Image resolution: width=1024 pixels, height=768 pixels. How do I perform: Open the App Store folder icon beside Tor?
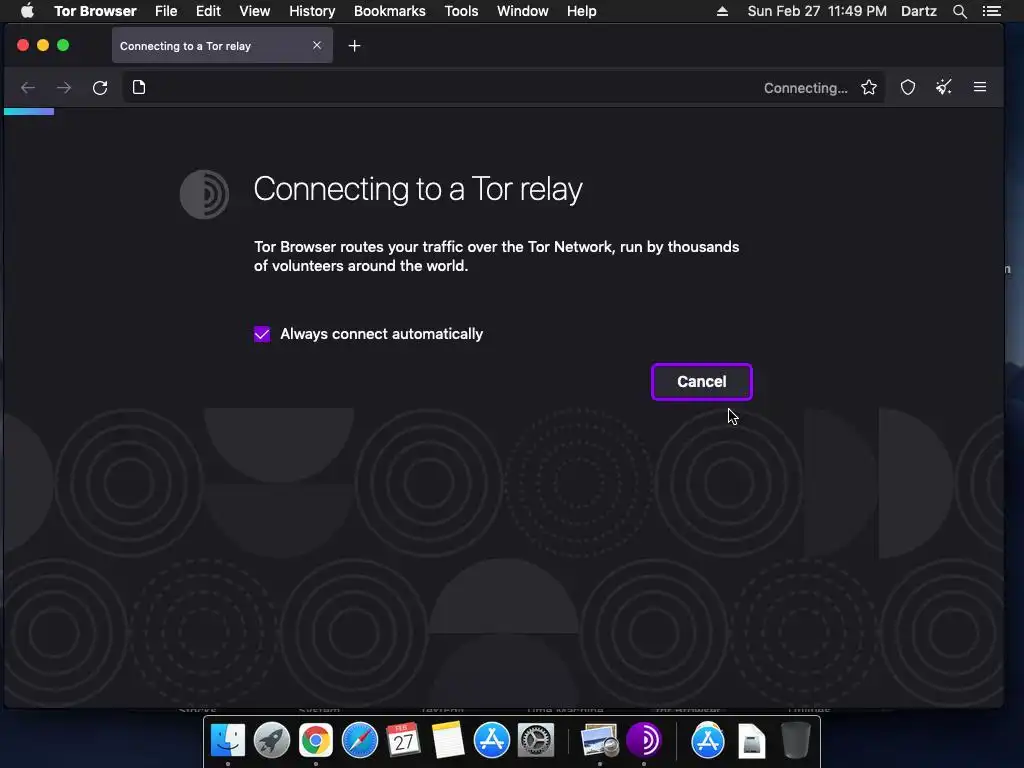point(707,741)
